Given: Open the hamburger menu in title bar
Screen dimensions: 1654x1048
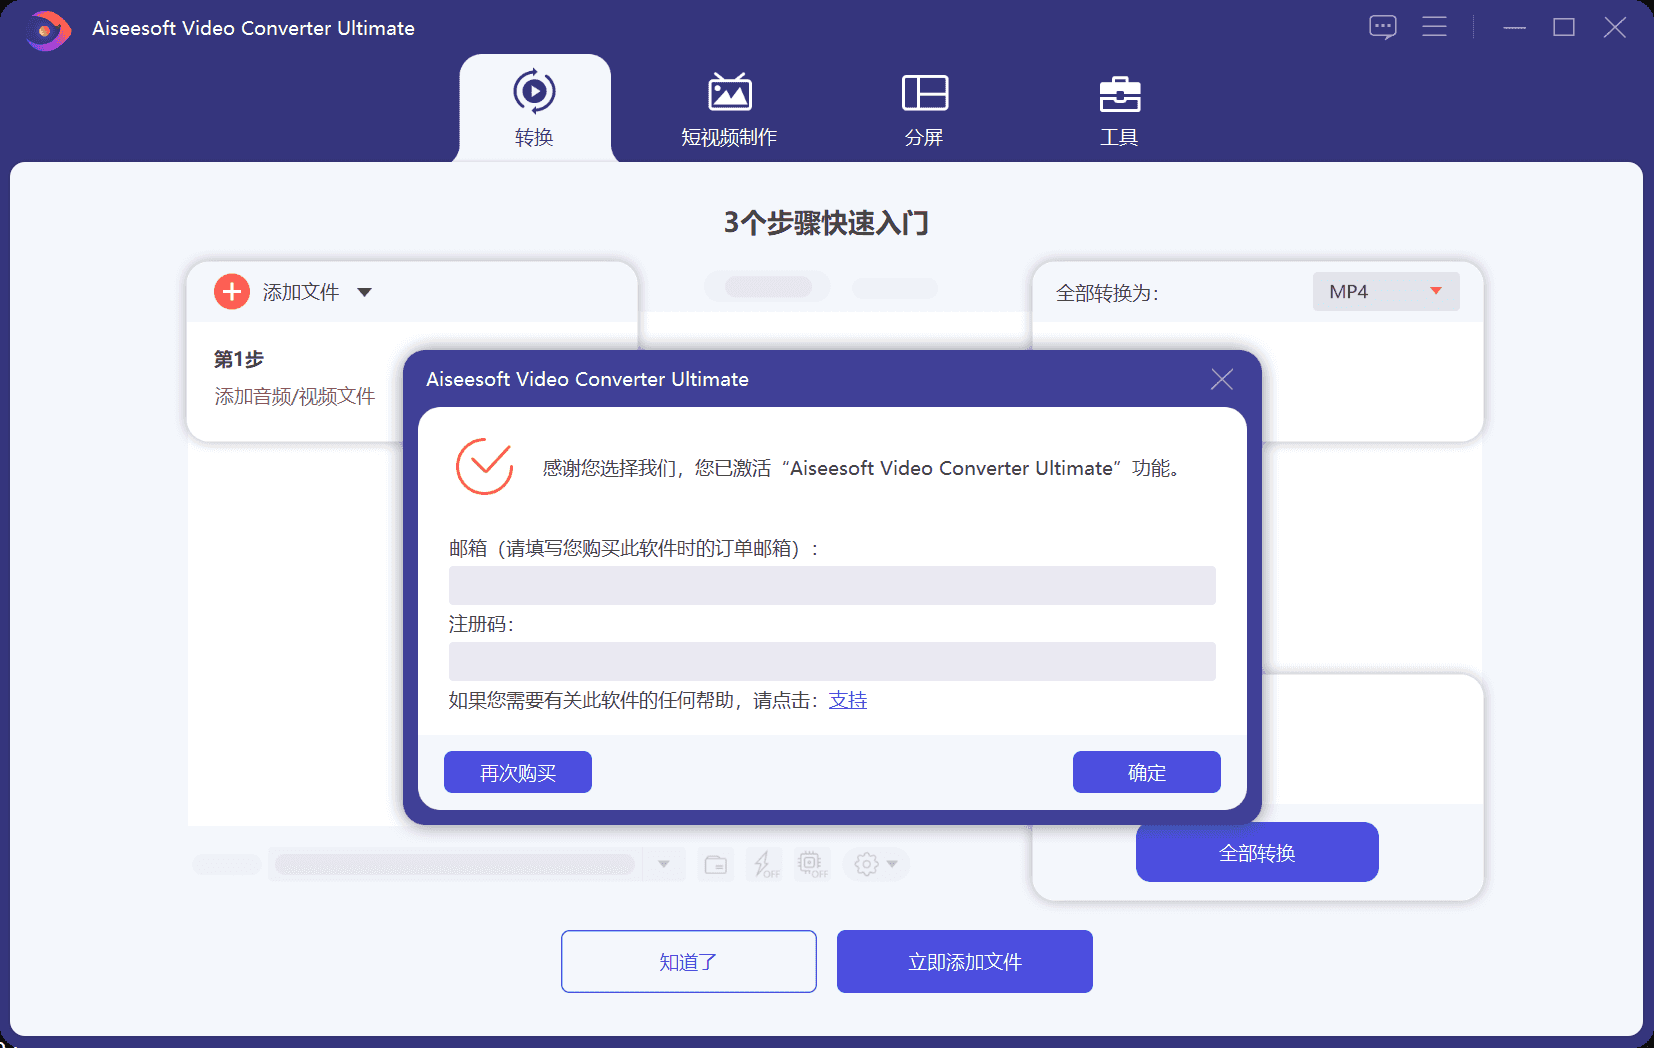Looking at the screenshot, I should click(1435, 27).
